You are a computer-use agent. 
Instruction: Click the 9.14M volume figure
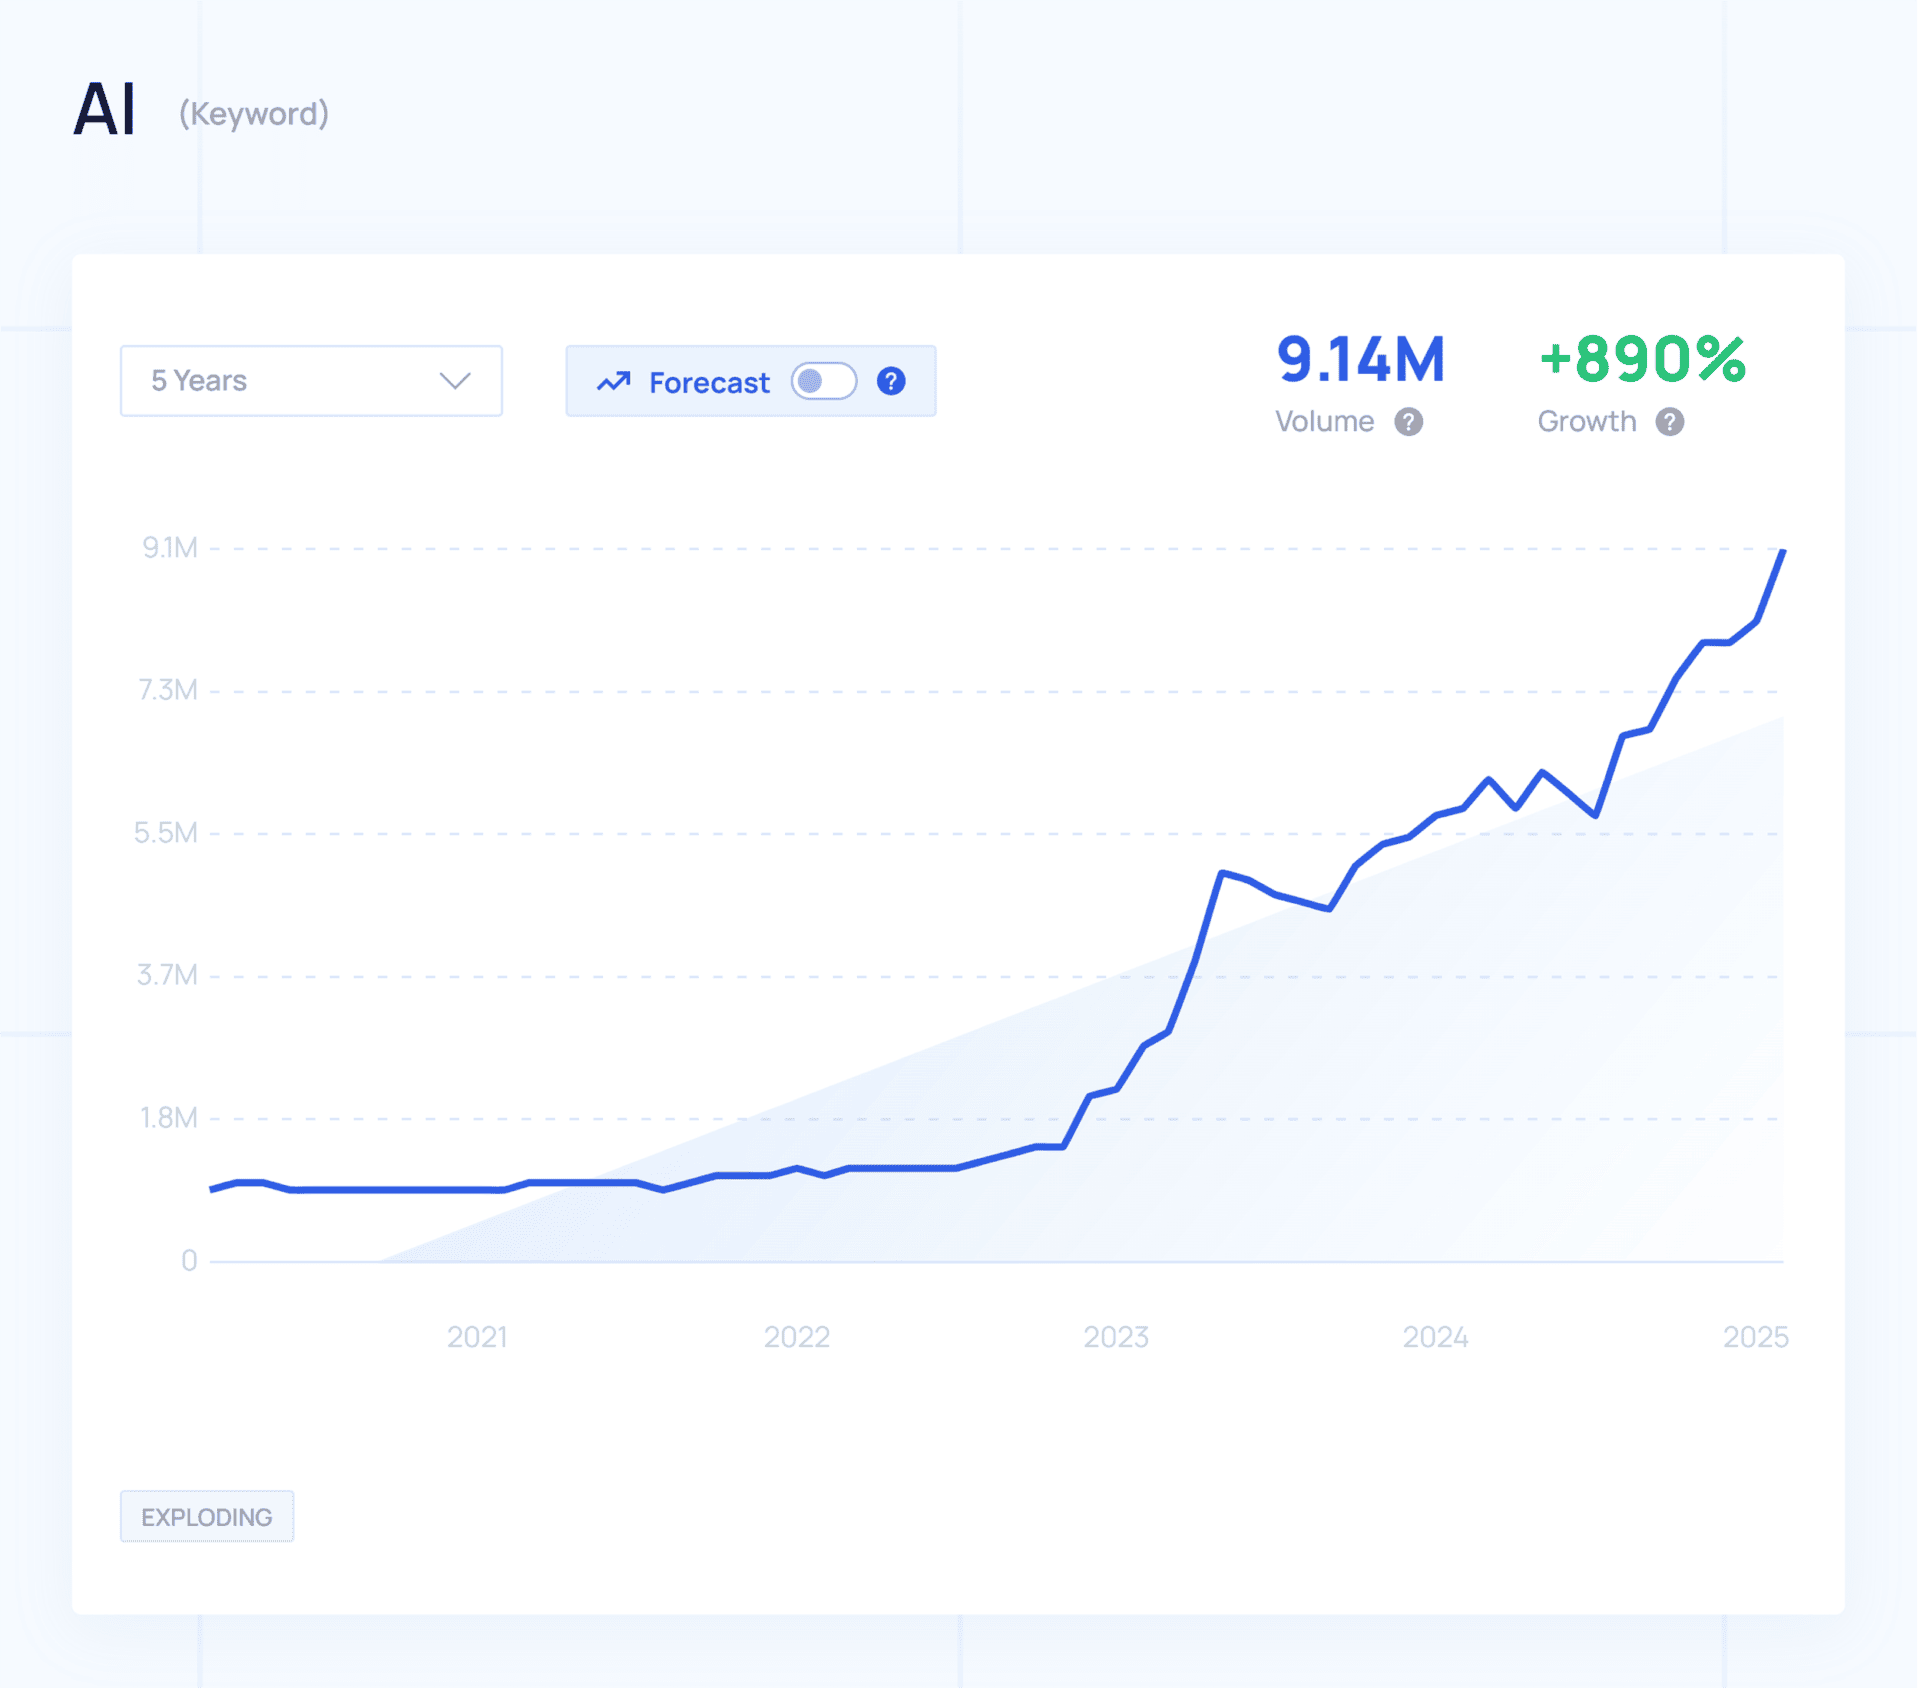pos(1360,360)
